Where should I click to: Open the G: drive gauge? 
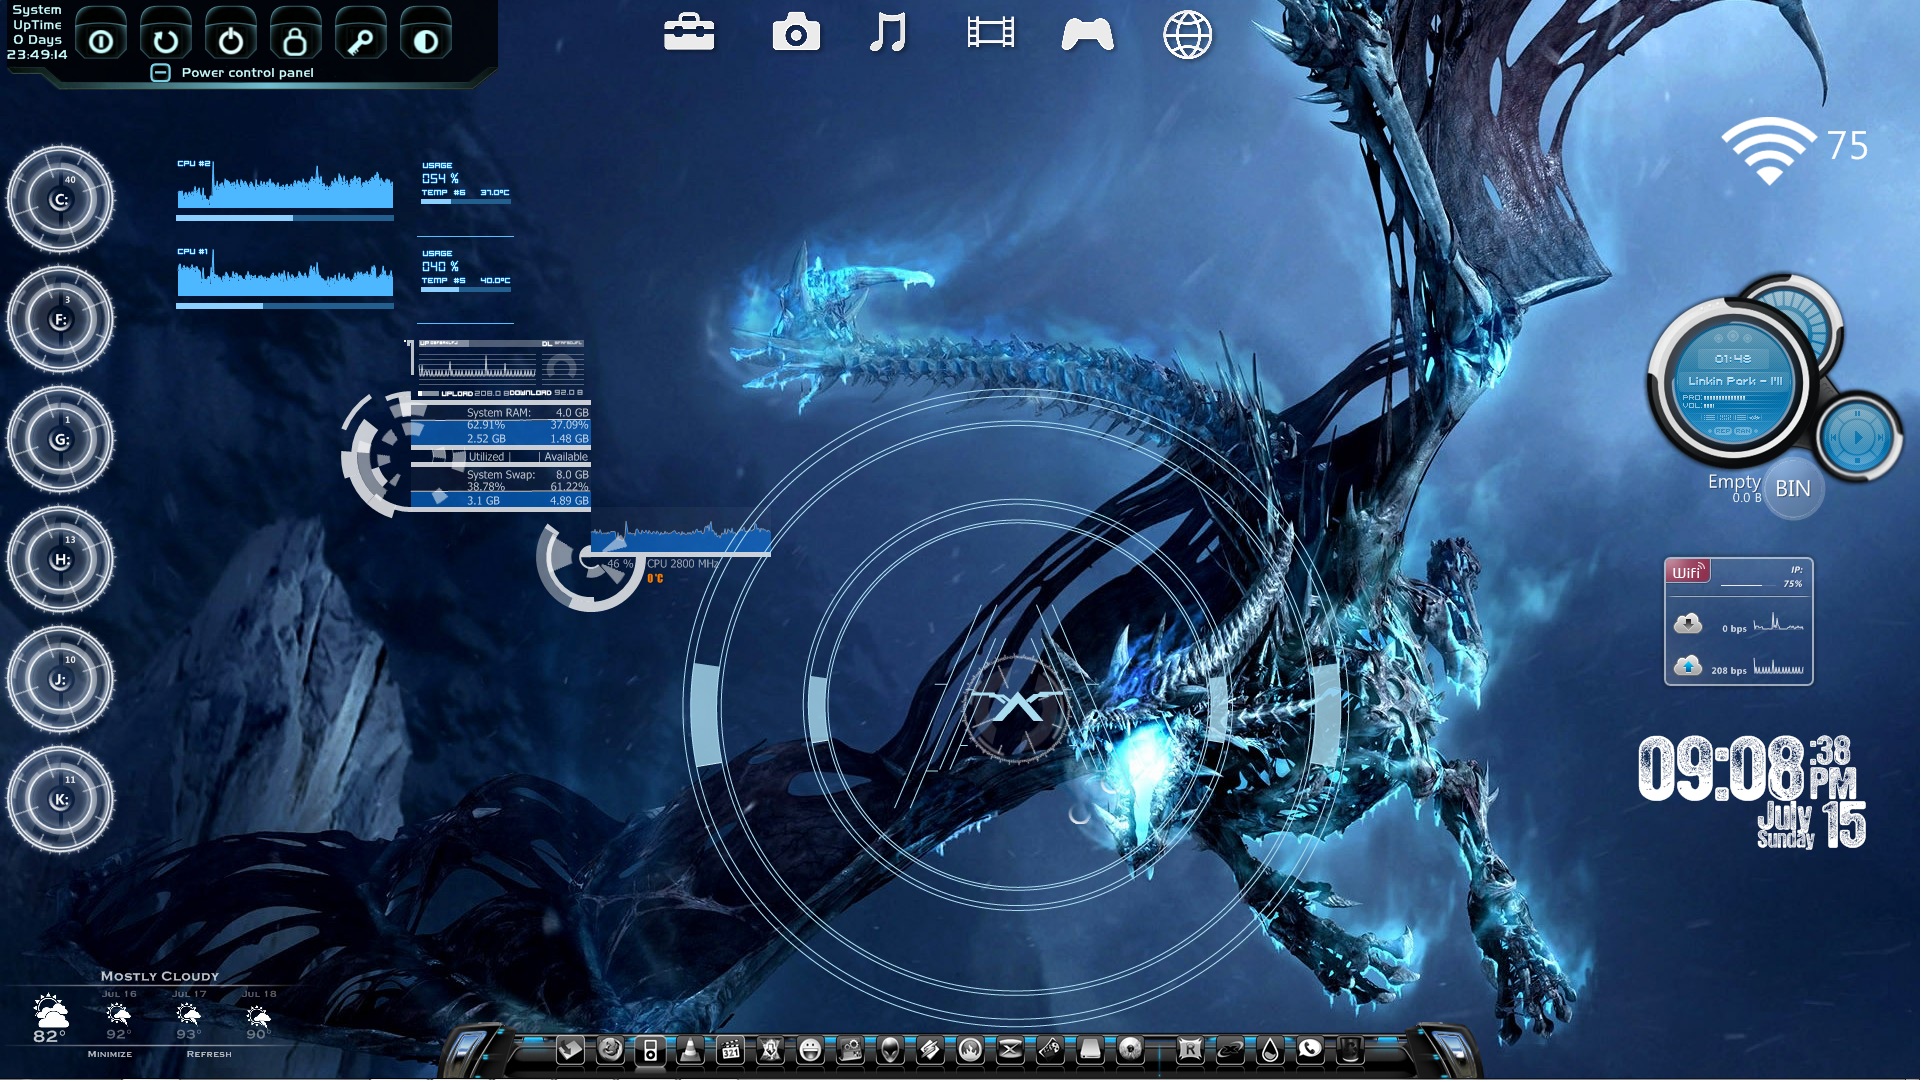click(60, 439)
